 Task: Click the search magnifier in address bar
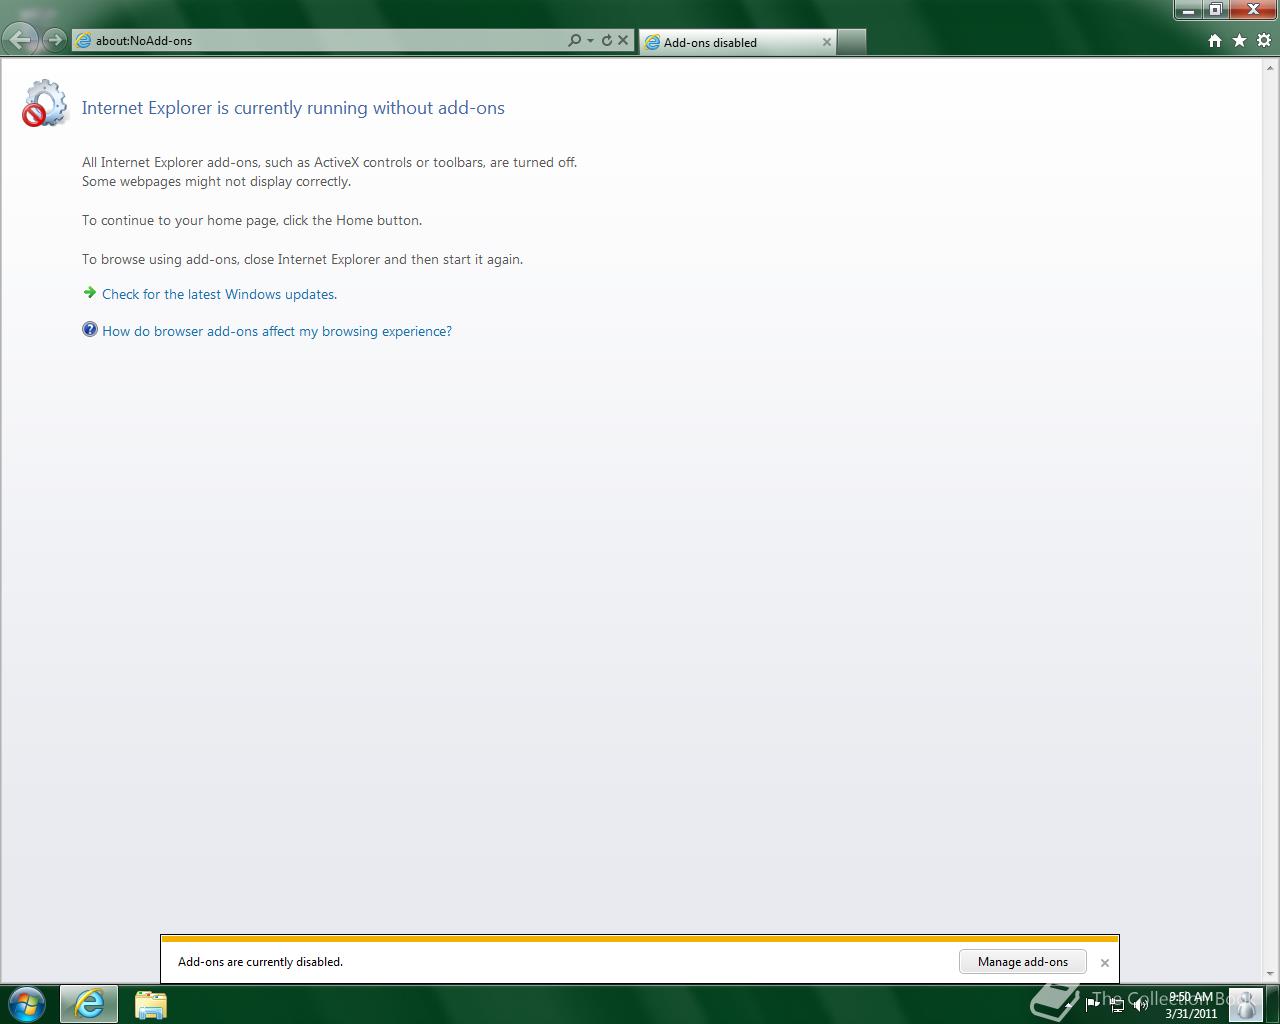tap(574, 40)
